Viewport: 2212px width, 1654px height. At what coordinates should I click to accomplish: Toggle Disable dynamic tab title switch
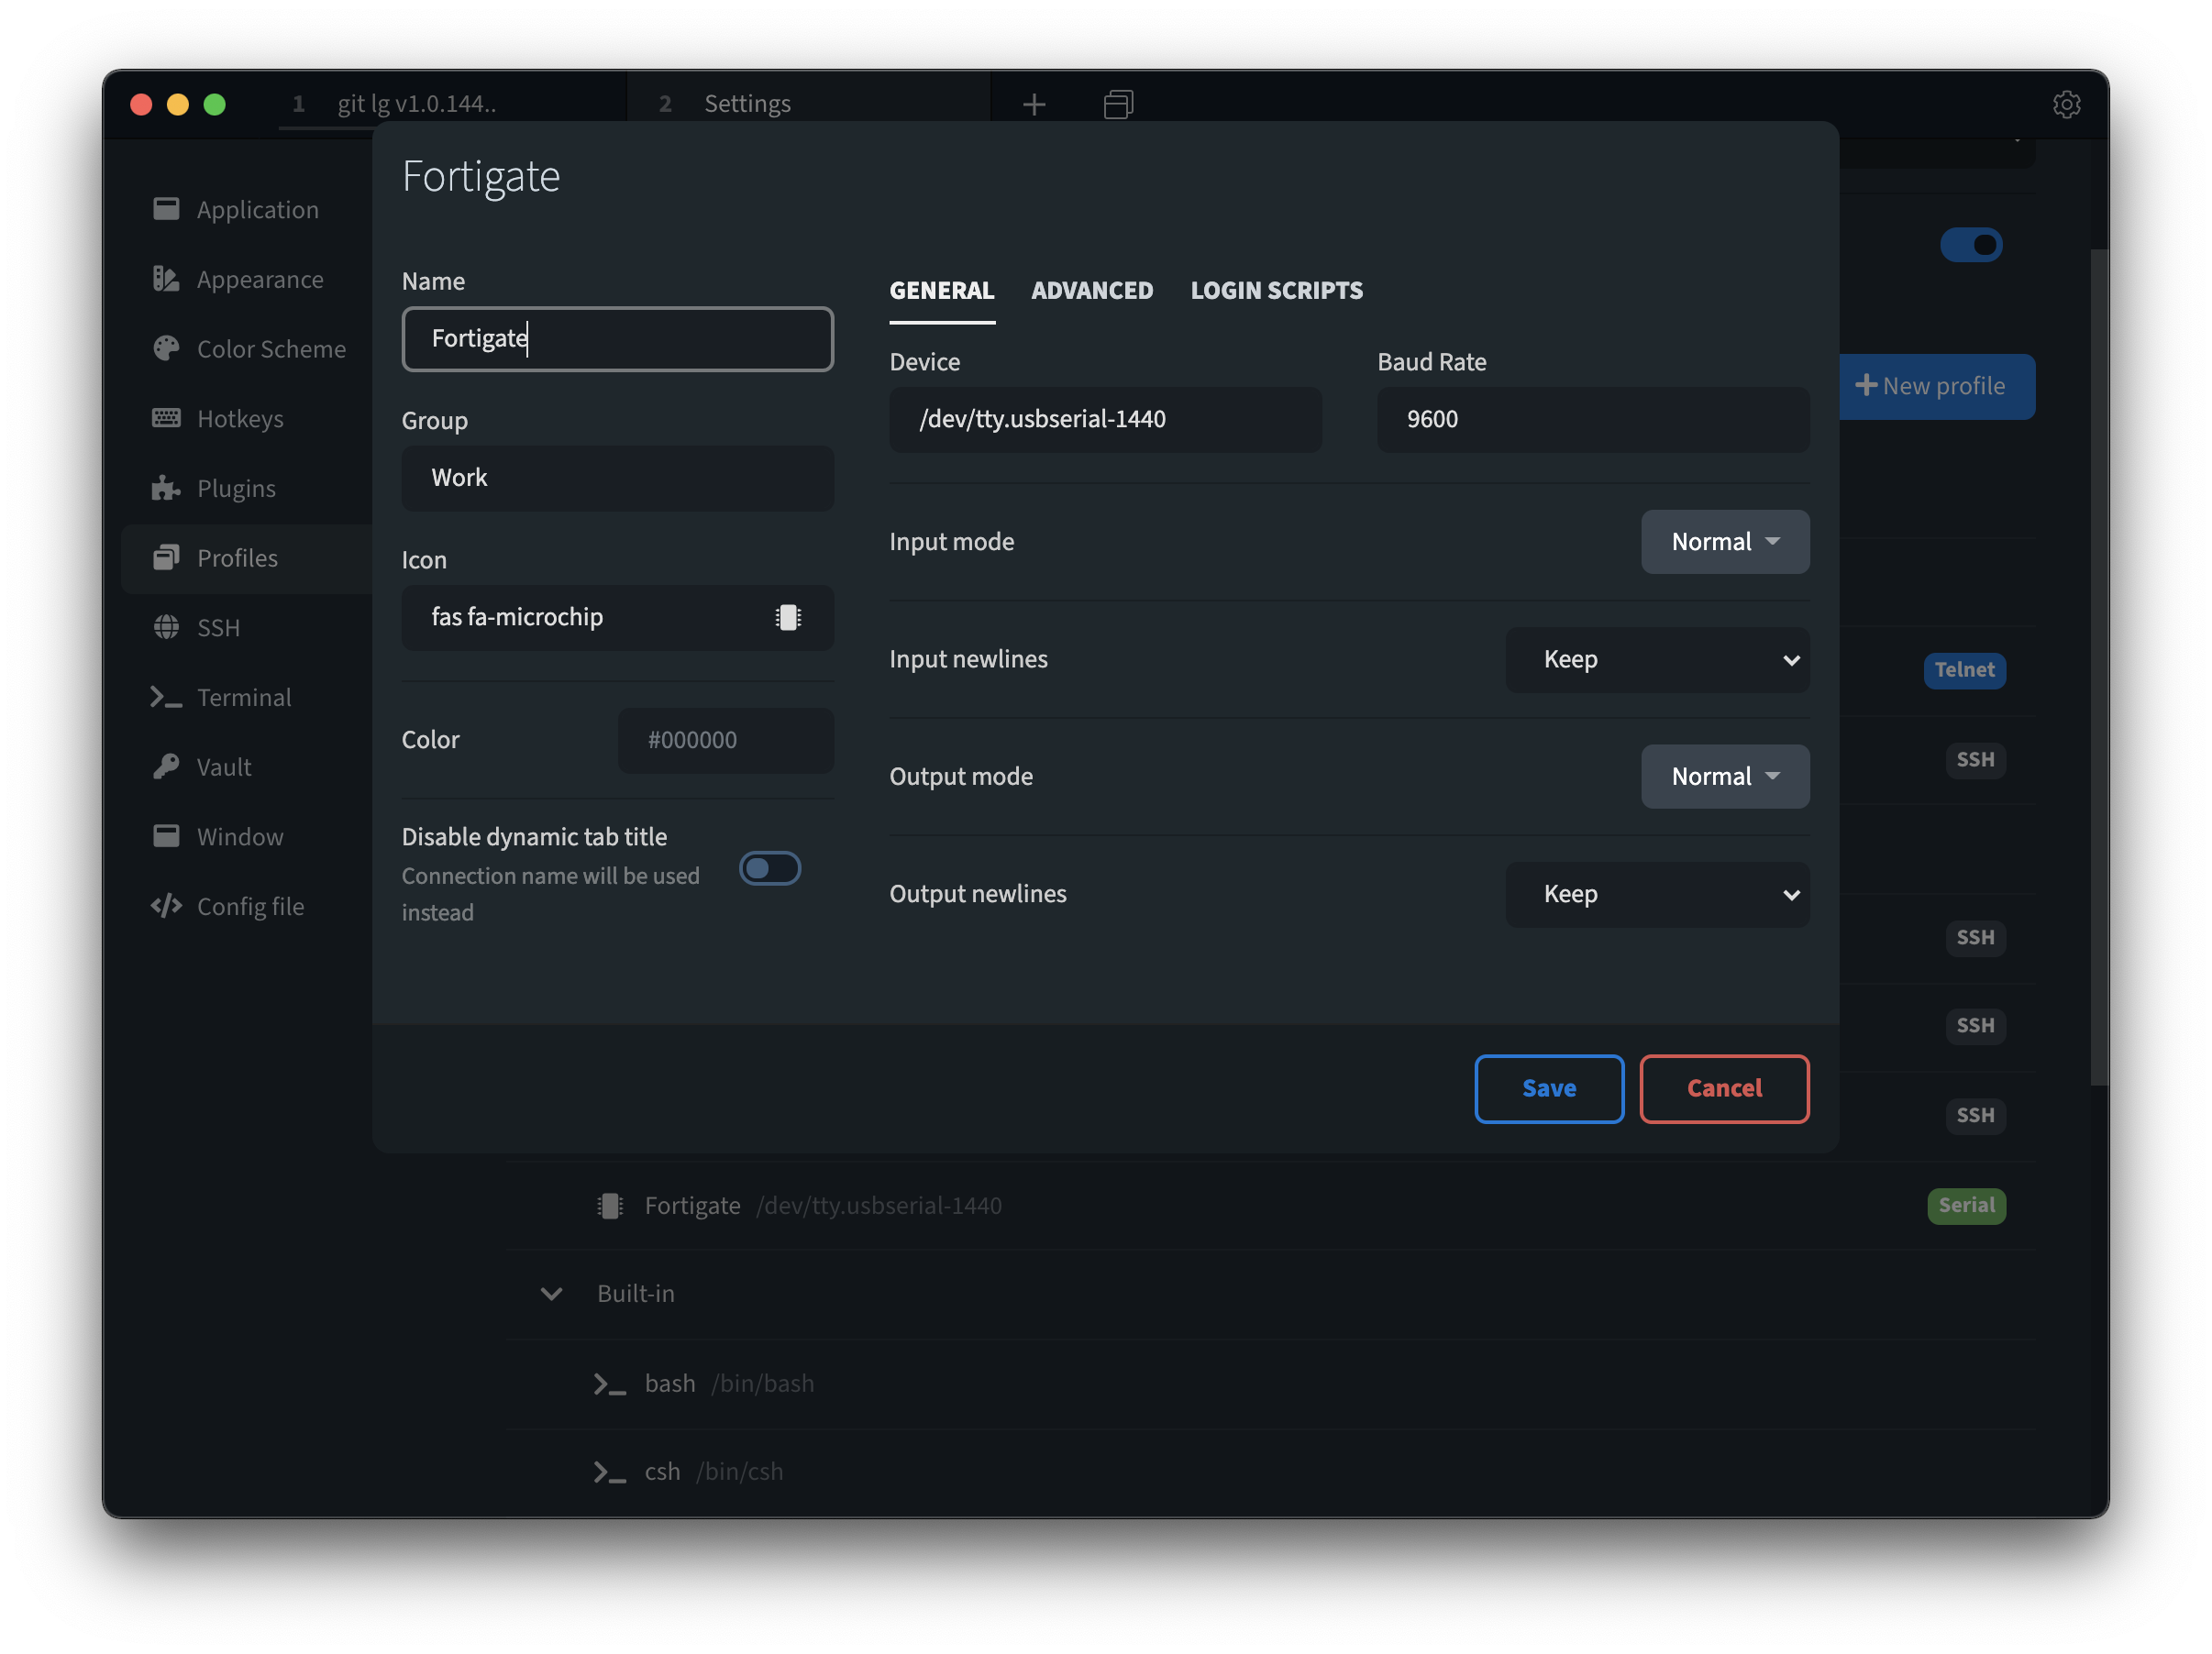(770, 868)
